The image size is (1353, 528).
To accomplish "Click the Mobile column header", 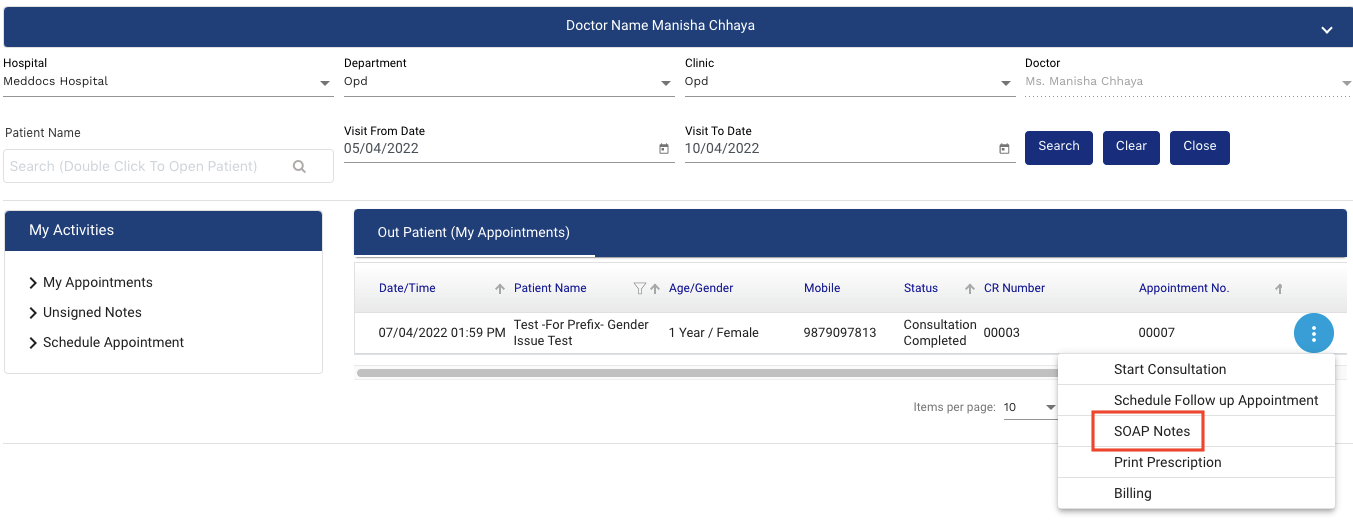I will pyautogui.click(x=822, y=288).
